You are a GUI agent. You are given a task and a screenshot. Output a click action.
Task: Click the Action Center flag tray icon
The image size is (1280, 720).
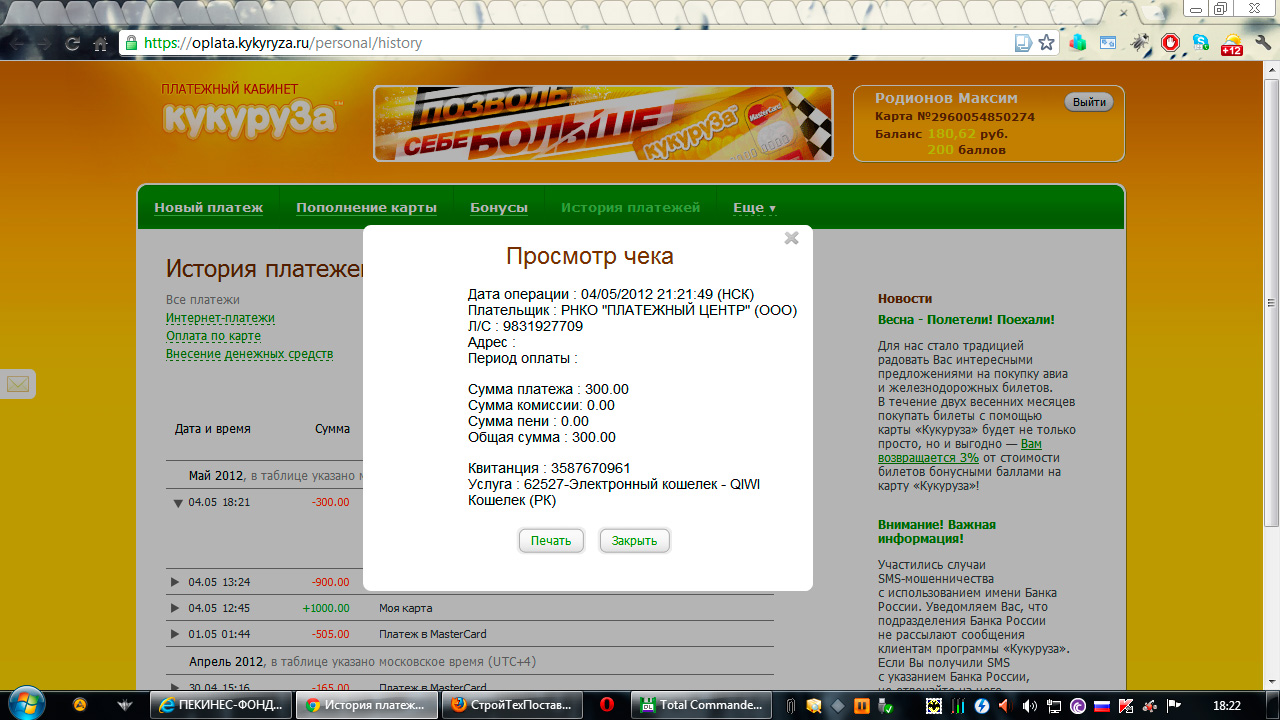(1173, 706)
